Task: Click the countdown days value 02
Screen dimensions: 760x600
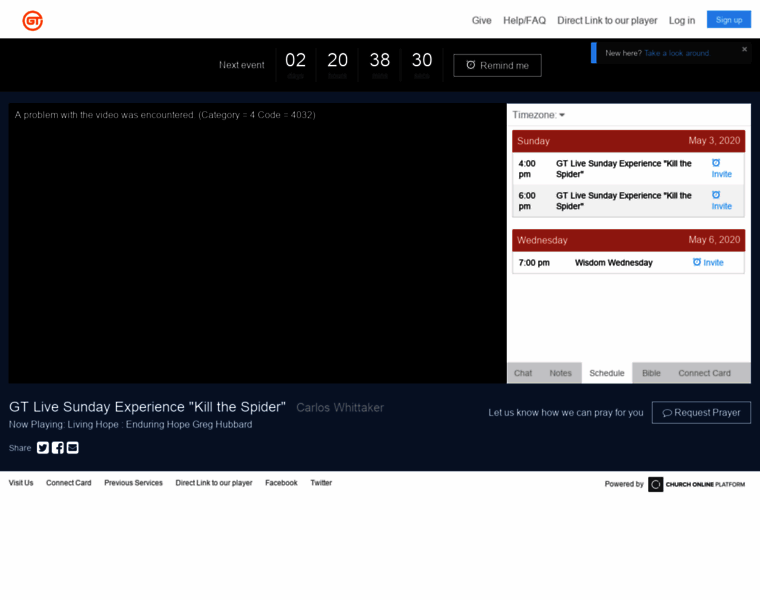Action: point(295,60)
